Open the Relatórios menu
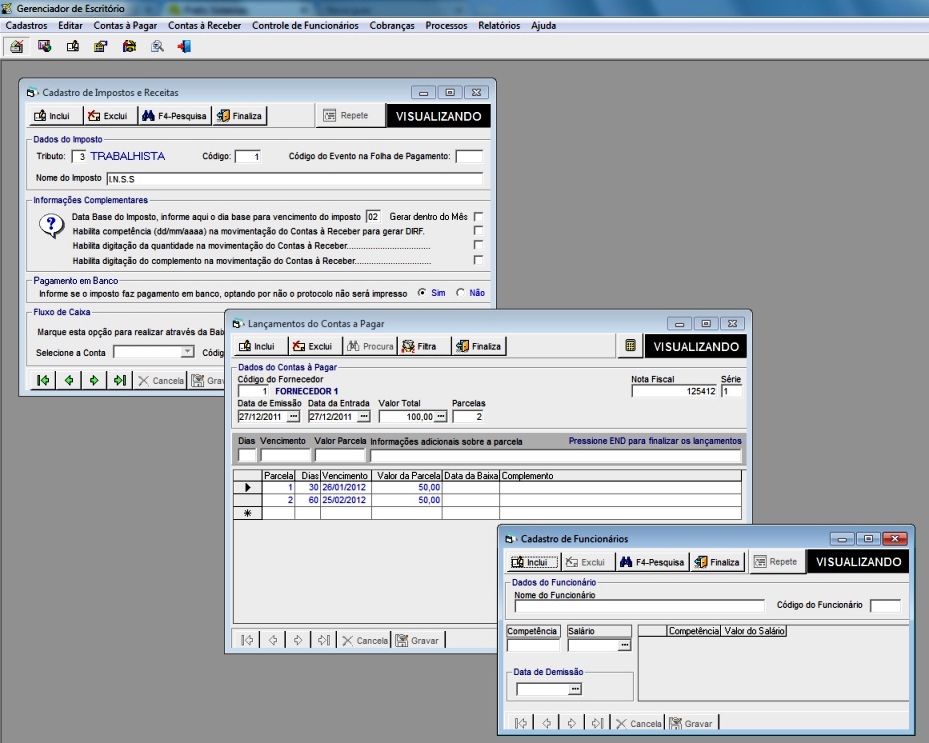The height and width of the screenshot is (743, 929). click(x=499, y=26)
